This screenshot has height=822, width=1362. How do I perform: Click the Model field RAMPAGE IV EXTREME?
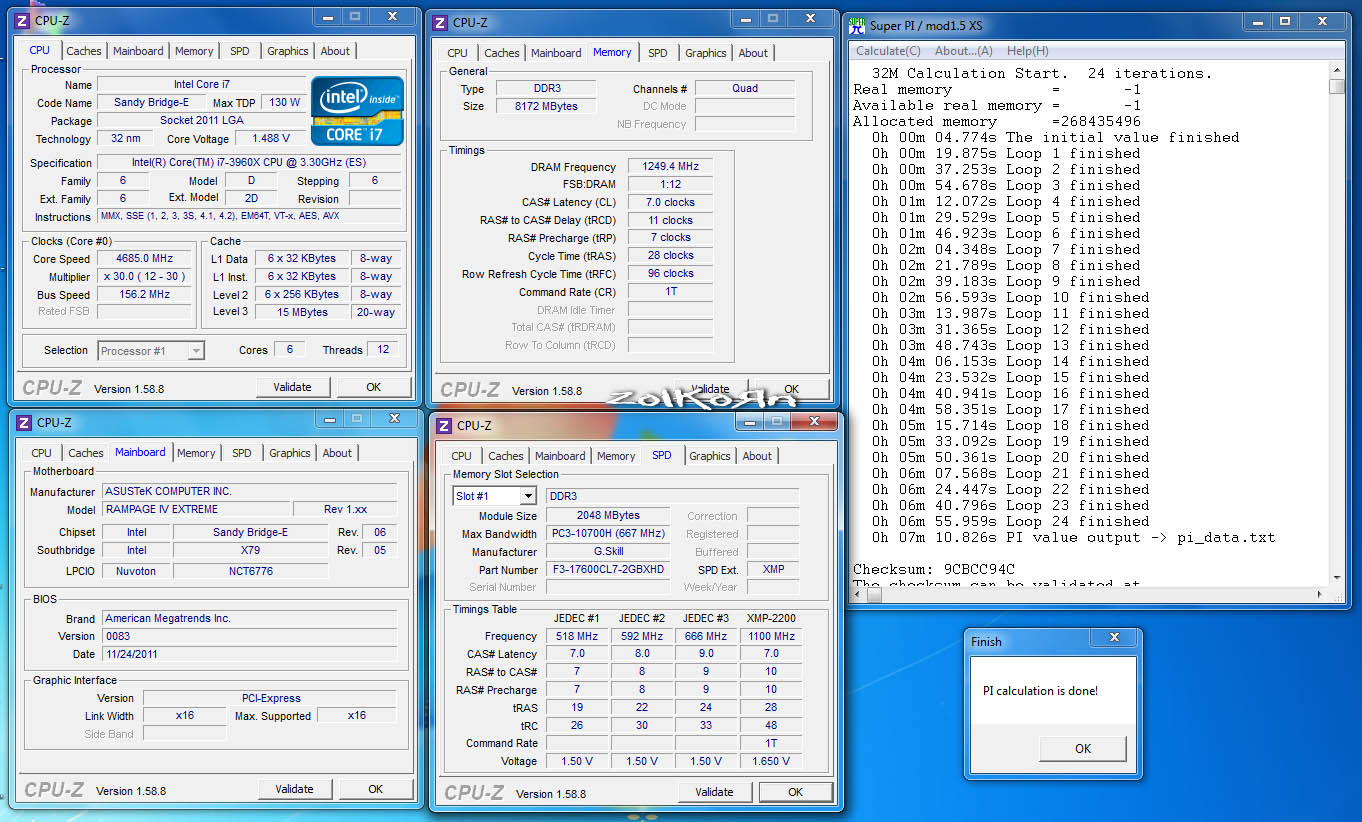tap(196, 510)
